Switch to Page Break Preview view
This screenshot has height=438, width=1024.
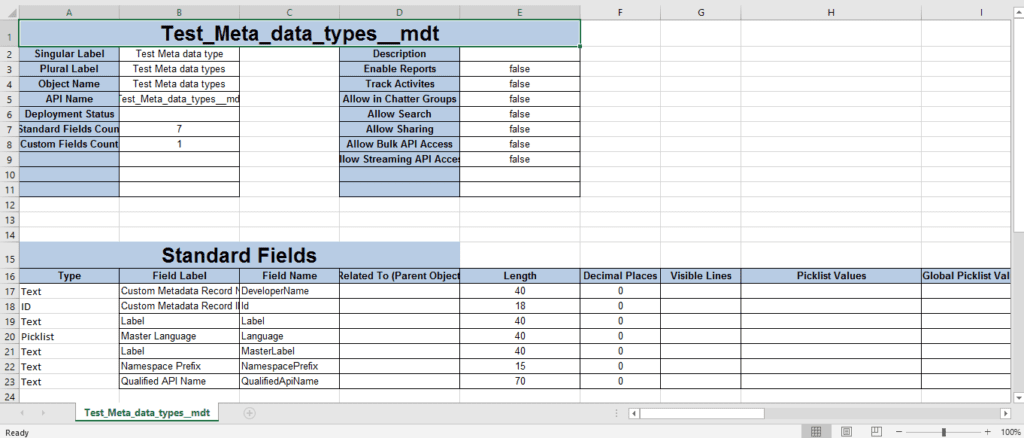(876, 431)
